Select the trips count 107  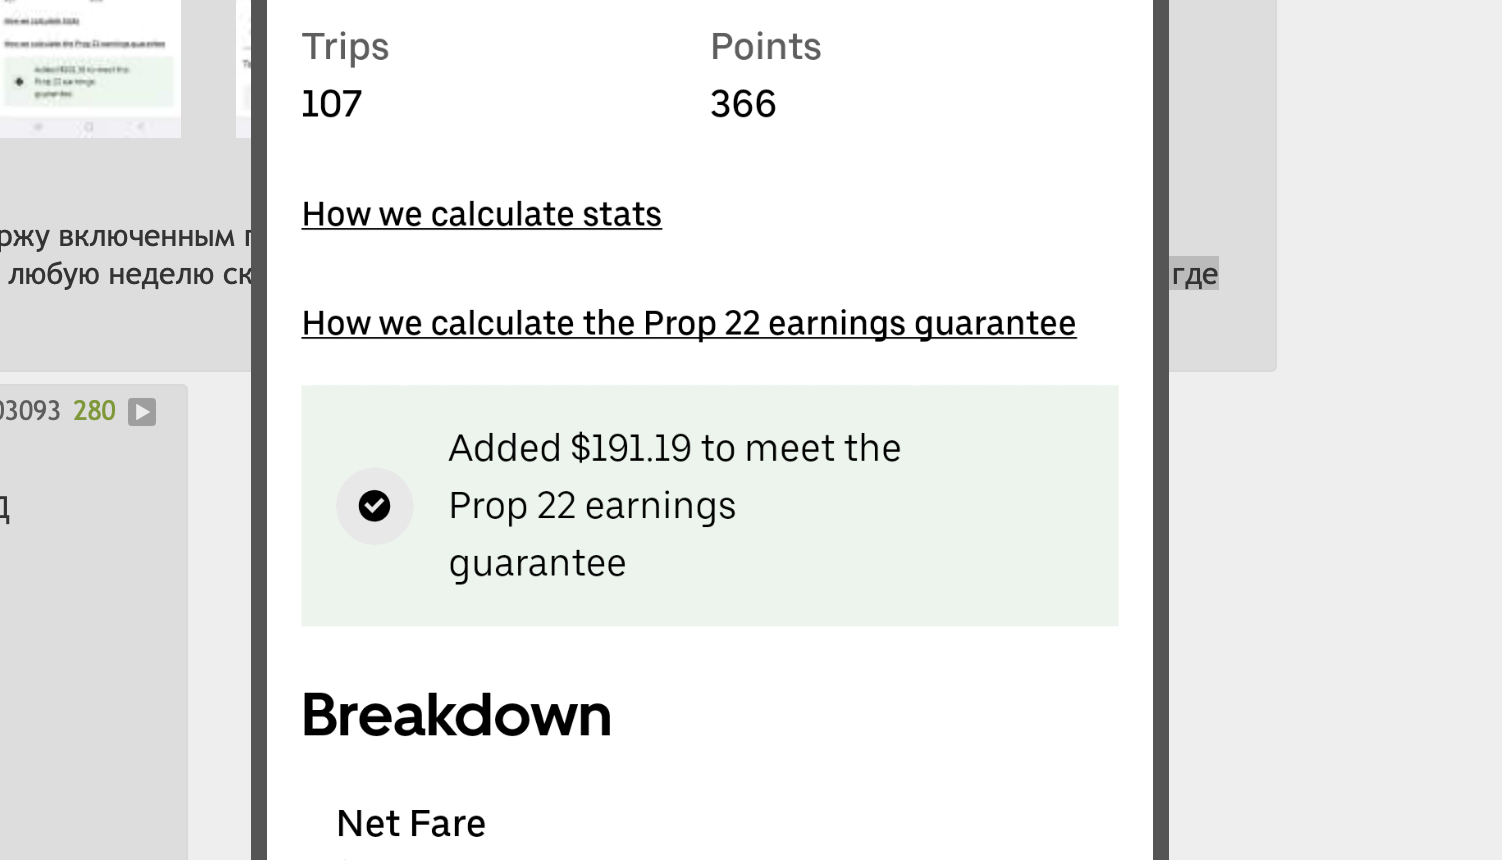pyautogui.click(x=332, y=104)
